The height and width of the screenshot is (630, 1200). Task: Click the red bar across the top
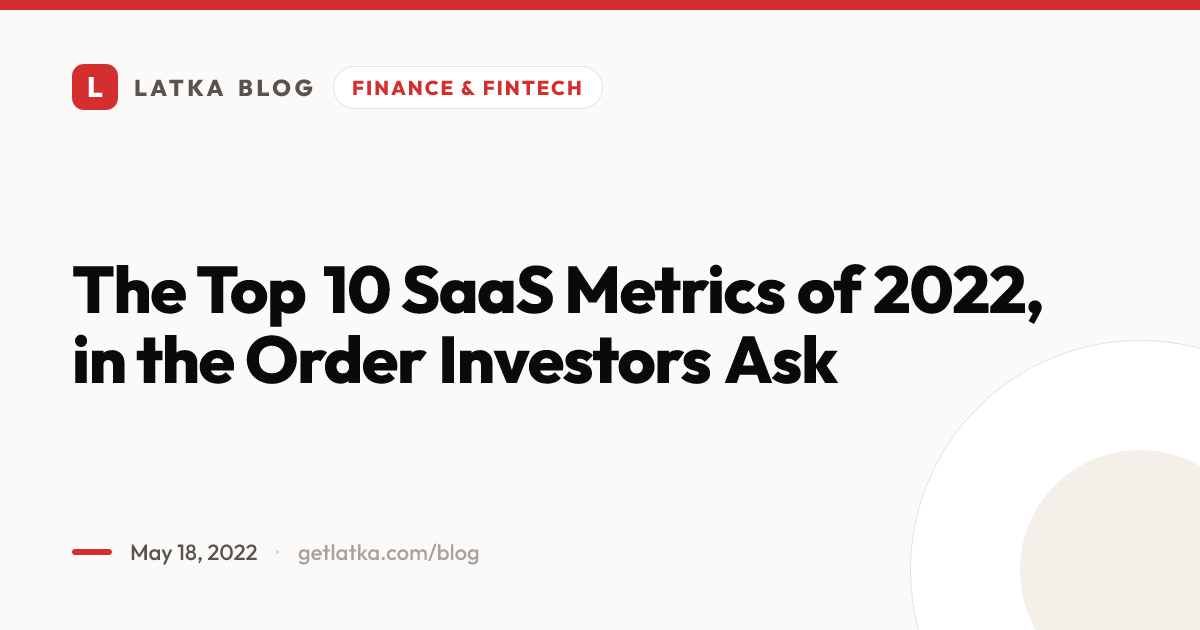[600, 5]
